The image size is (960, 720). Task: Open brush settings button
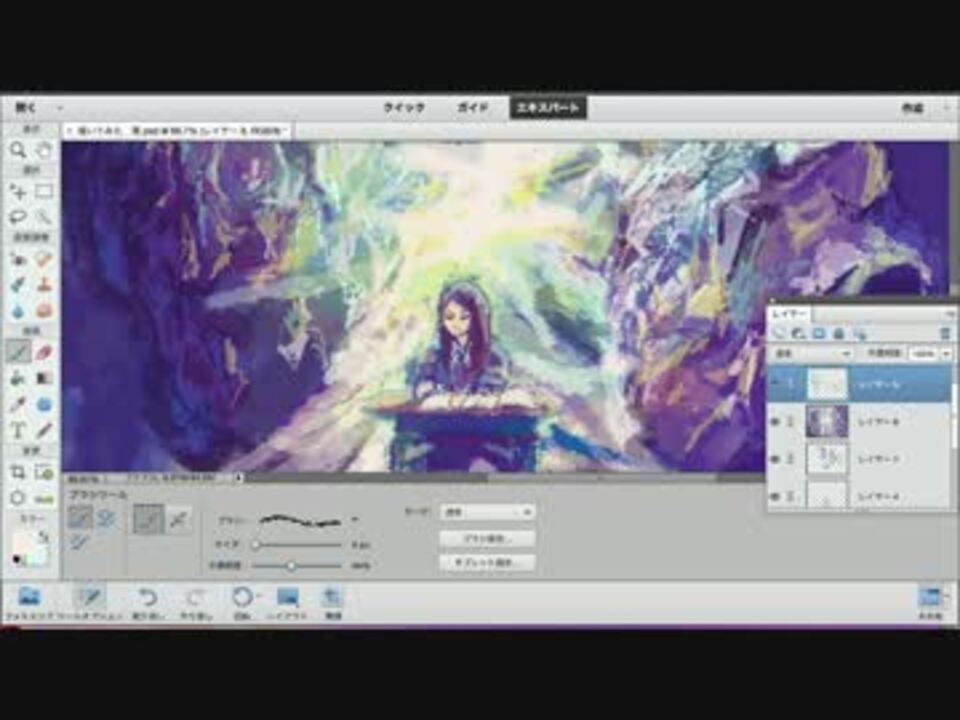pyautogui.click(x=487, y=538)
